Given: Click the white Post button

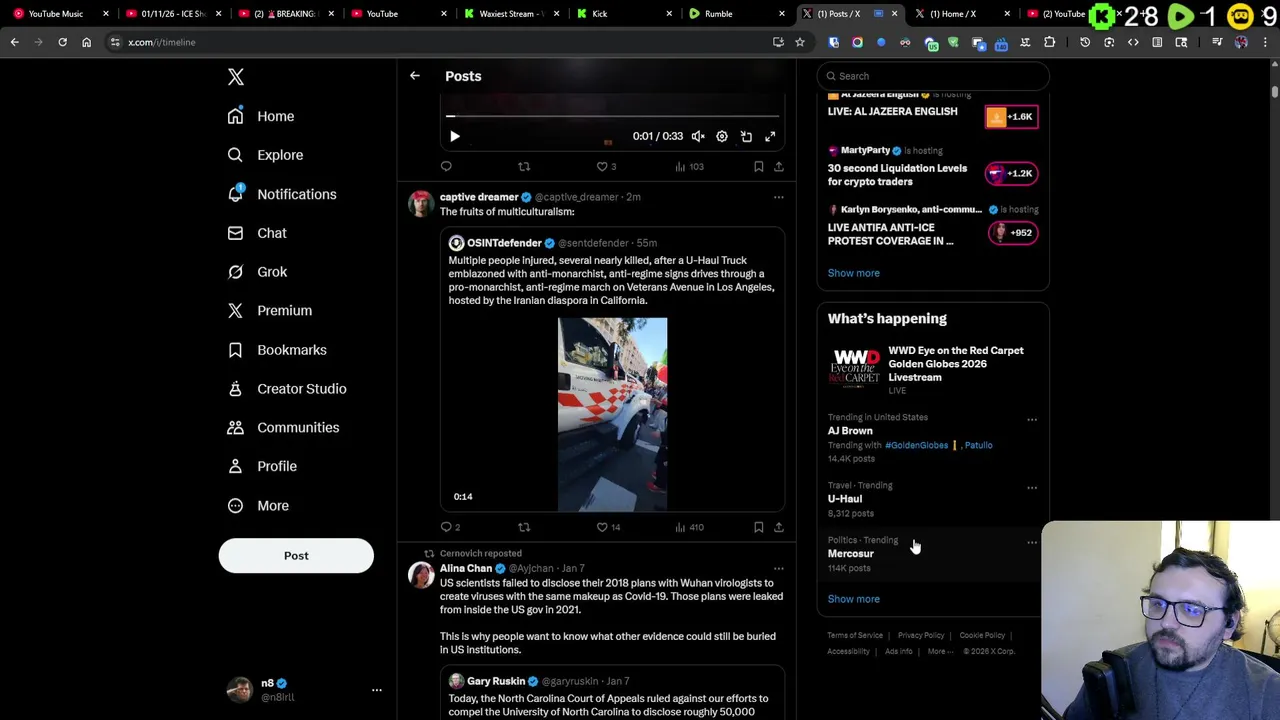Looking at the screenshot, I should click(296, 556).
